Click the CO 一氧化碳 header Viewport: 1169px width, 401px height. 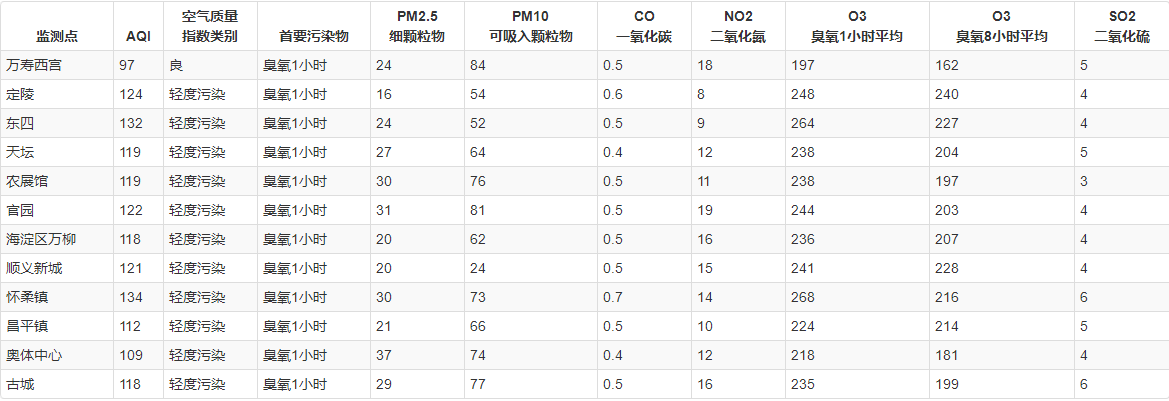coord(645,27)
